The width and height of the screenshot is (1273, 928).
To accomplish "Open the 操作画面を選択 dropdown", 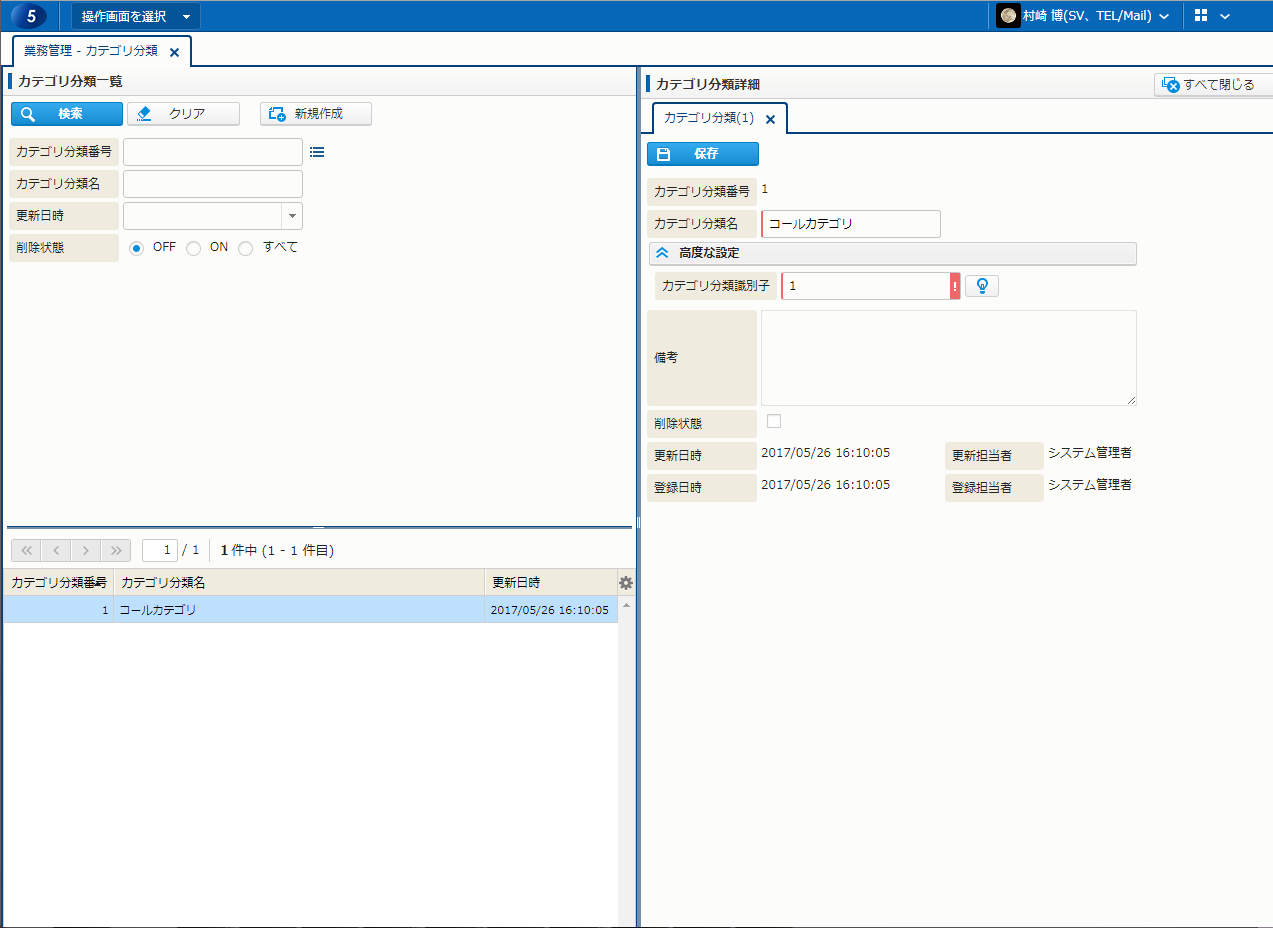I will coord(135,16).
